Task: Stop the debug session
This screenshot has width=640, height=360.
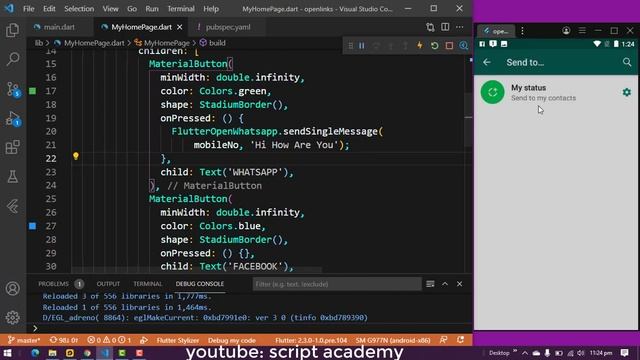Action: coord(449,46)
